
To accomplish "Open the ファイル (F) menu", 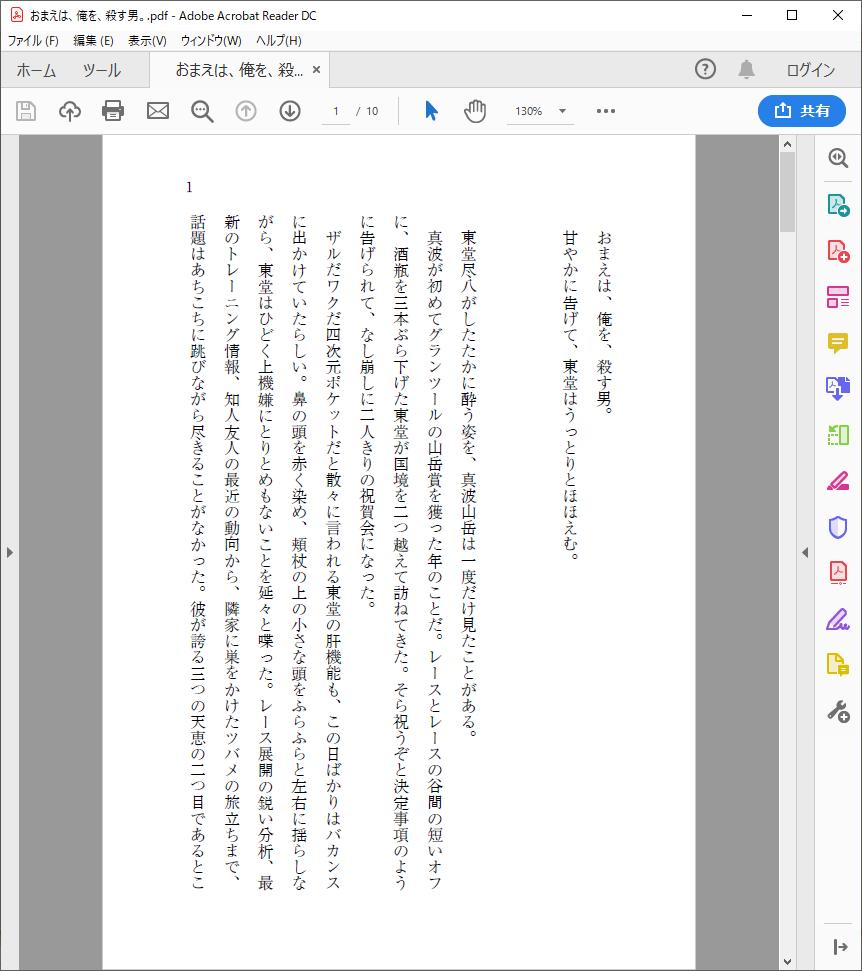I will coord(33,40).
